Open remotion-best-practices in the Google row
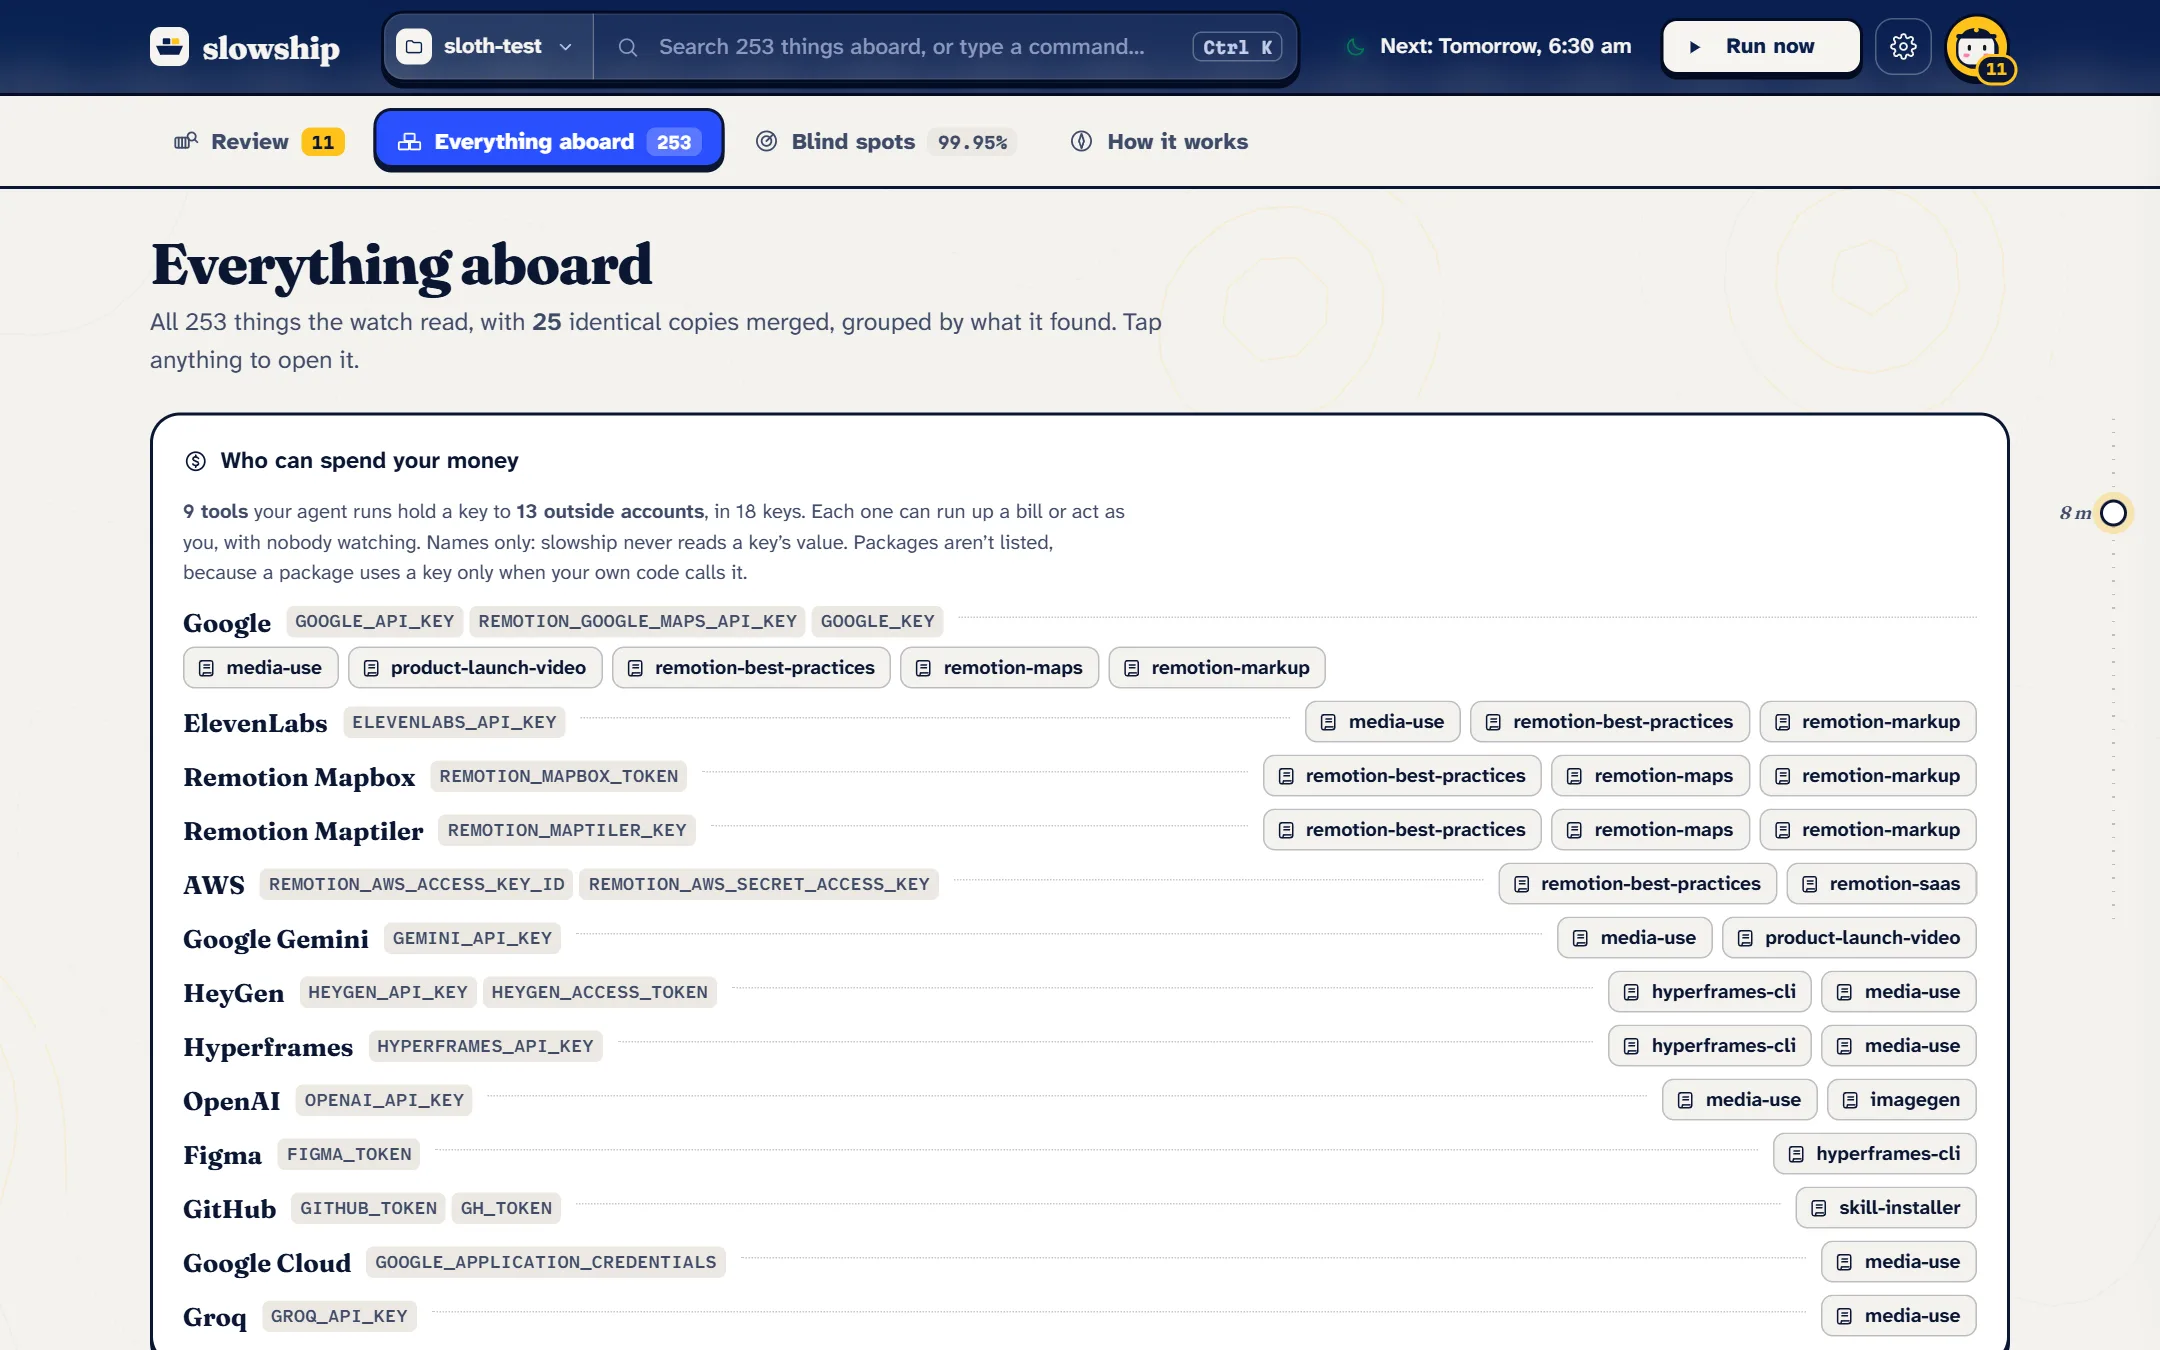2160x1350 pixels. (x=751, y=667)
